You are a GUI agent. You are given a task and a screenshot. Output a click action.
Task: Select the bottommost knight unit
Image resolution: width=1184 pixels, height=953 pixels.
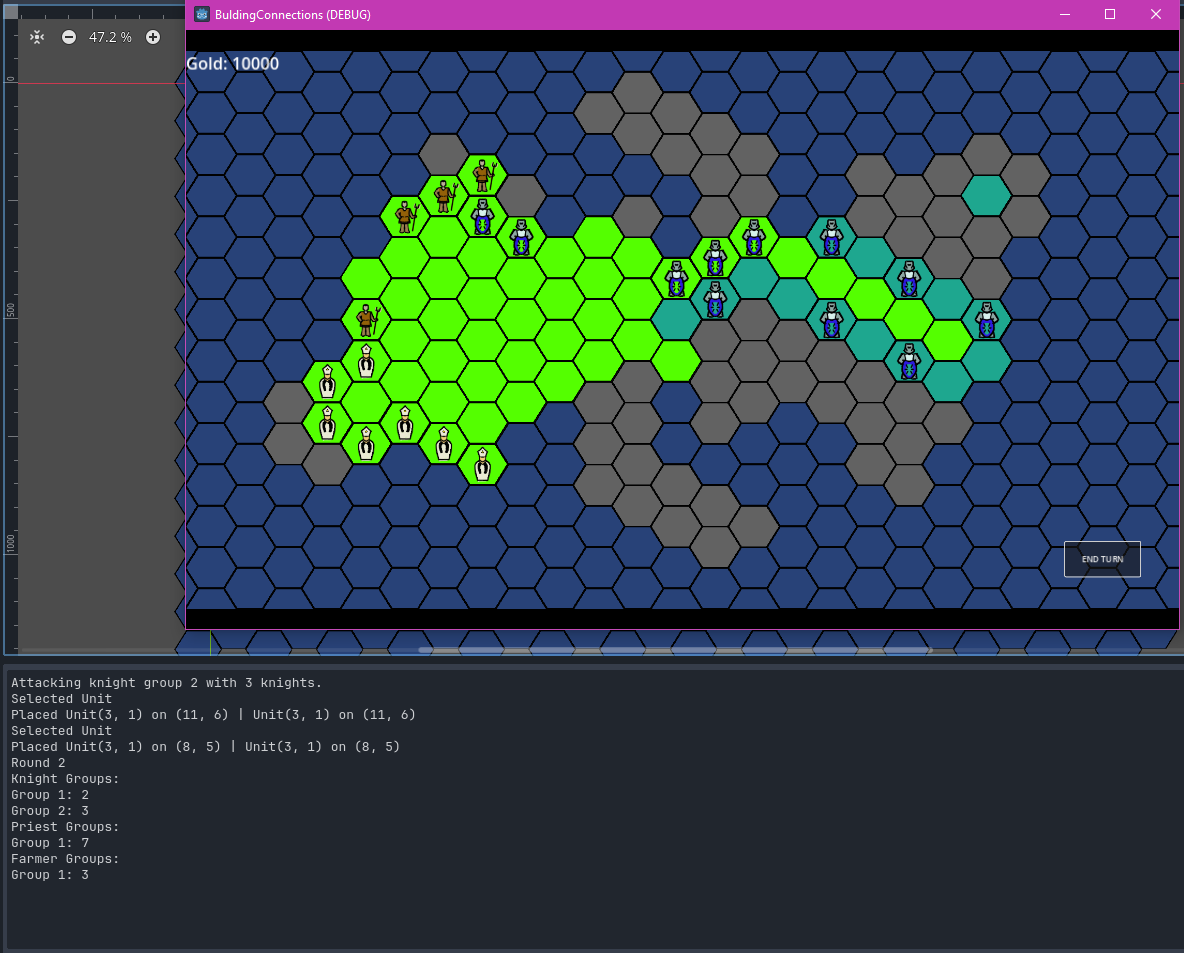tap(908, 361)
